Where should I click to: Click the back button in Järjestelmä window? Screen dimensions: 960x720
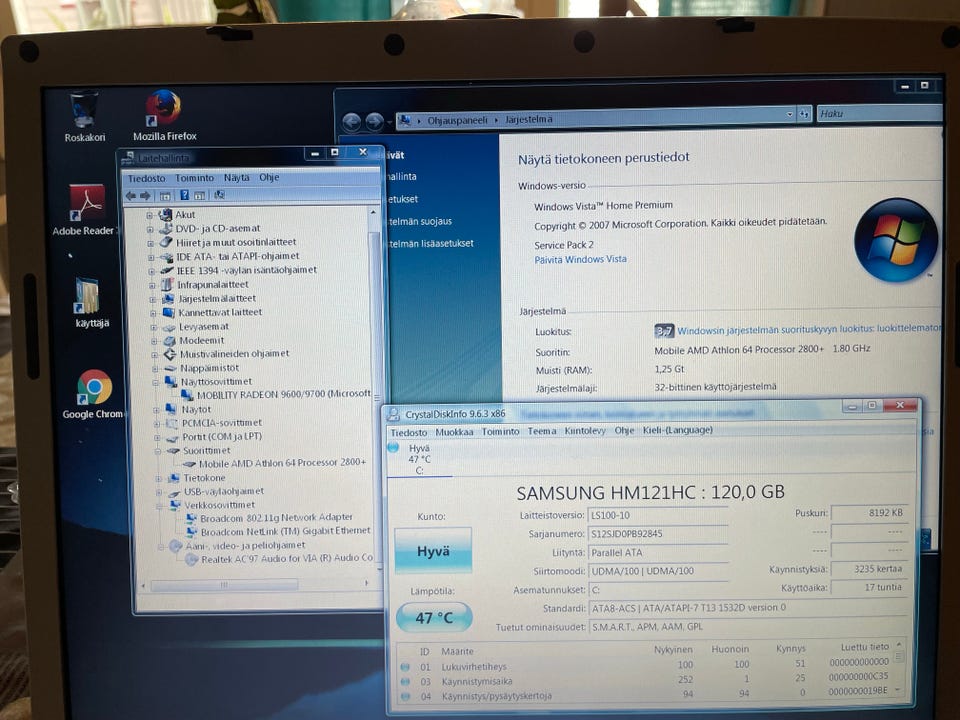point(351,122)
